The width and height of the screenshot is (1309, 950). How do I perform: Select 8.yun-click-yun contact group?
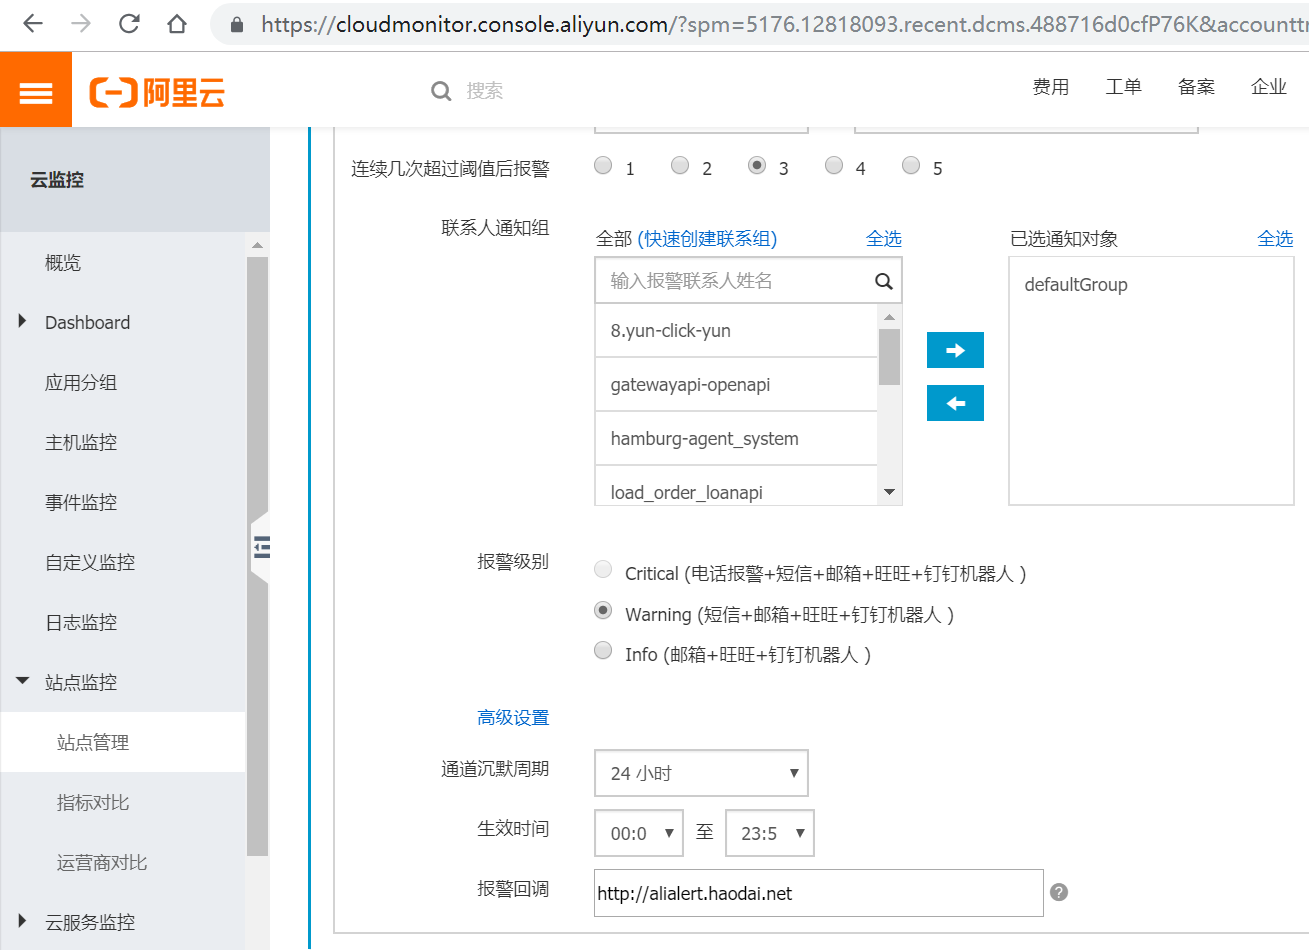click(736, 330)
